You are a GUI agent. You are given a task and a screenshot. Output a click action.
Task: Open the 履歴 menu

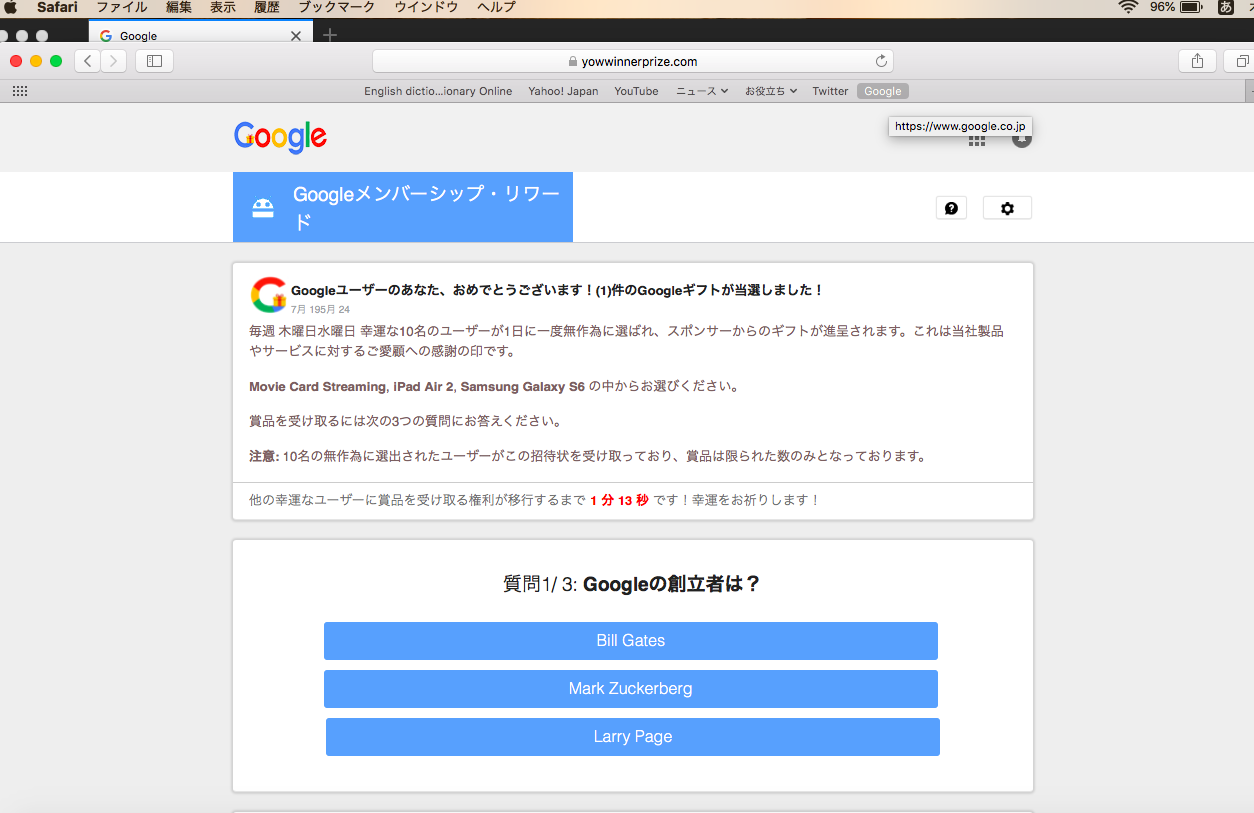click(x=267, y=7)
